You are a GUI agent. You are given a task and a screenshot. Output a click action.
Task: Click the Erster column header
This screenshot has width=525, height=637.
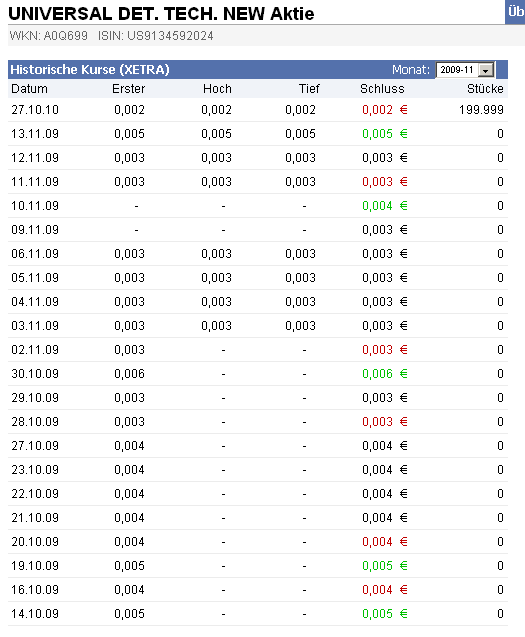click(128, 89)
